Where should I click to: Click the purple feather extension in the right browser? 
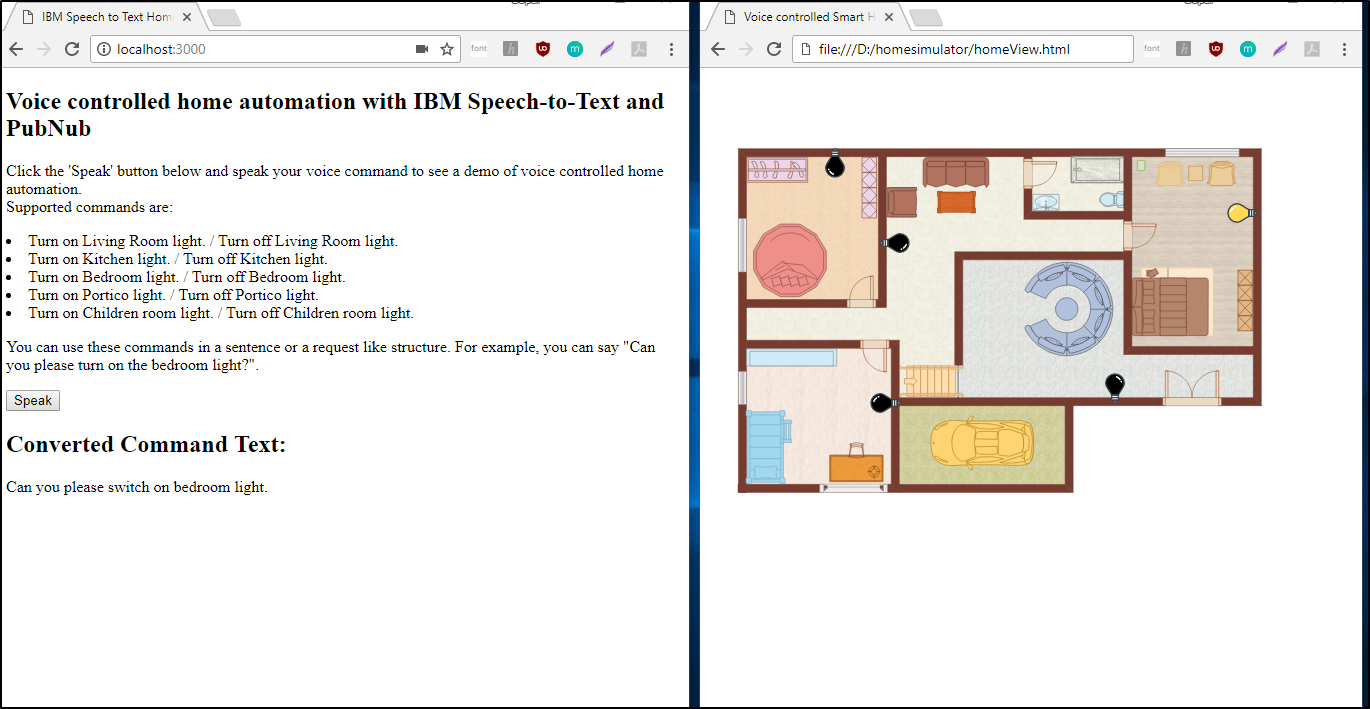[x=1280, y=49]
